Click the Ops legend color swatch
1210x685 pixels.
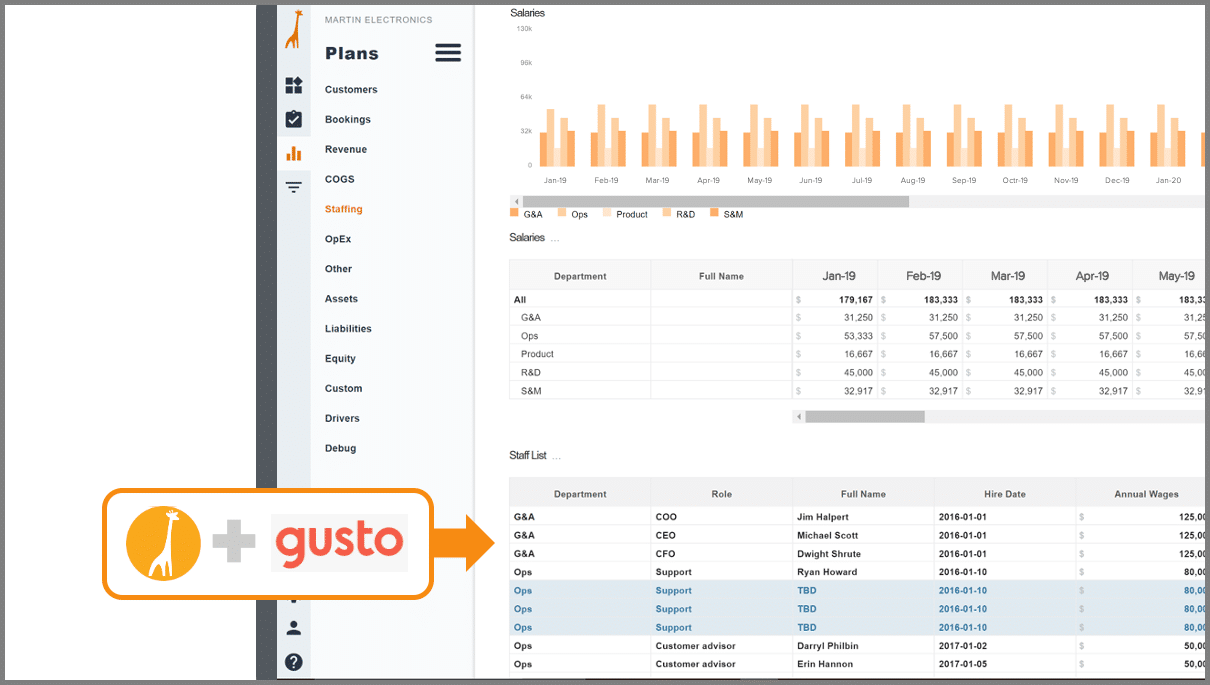pos(562,213)
